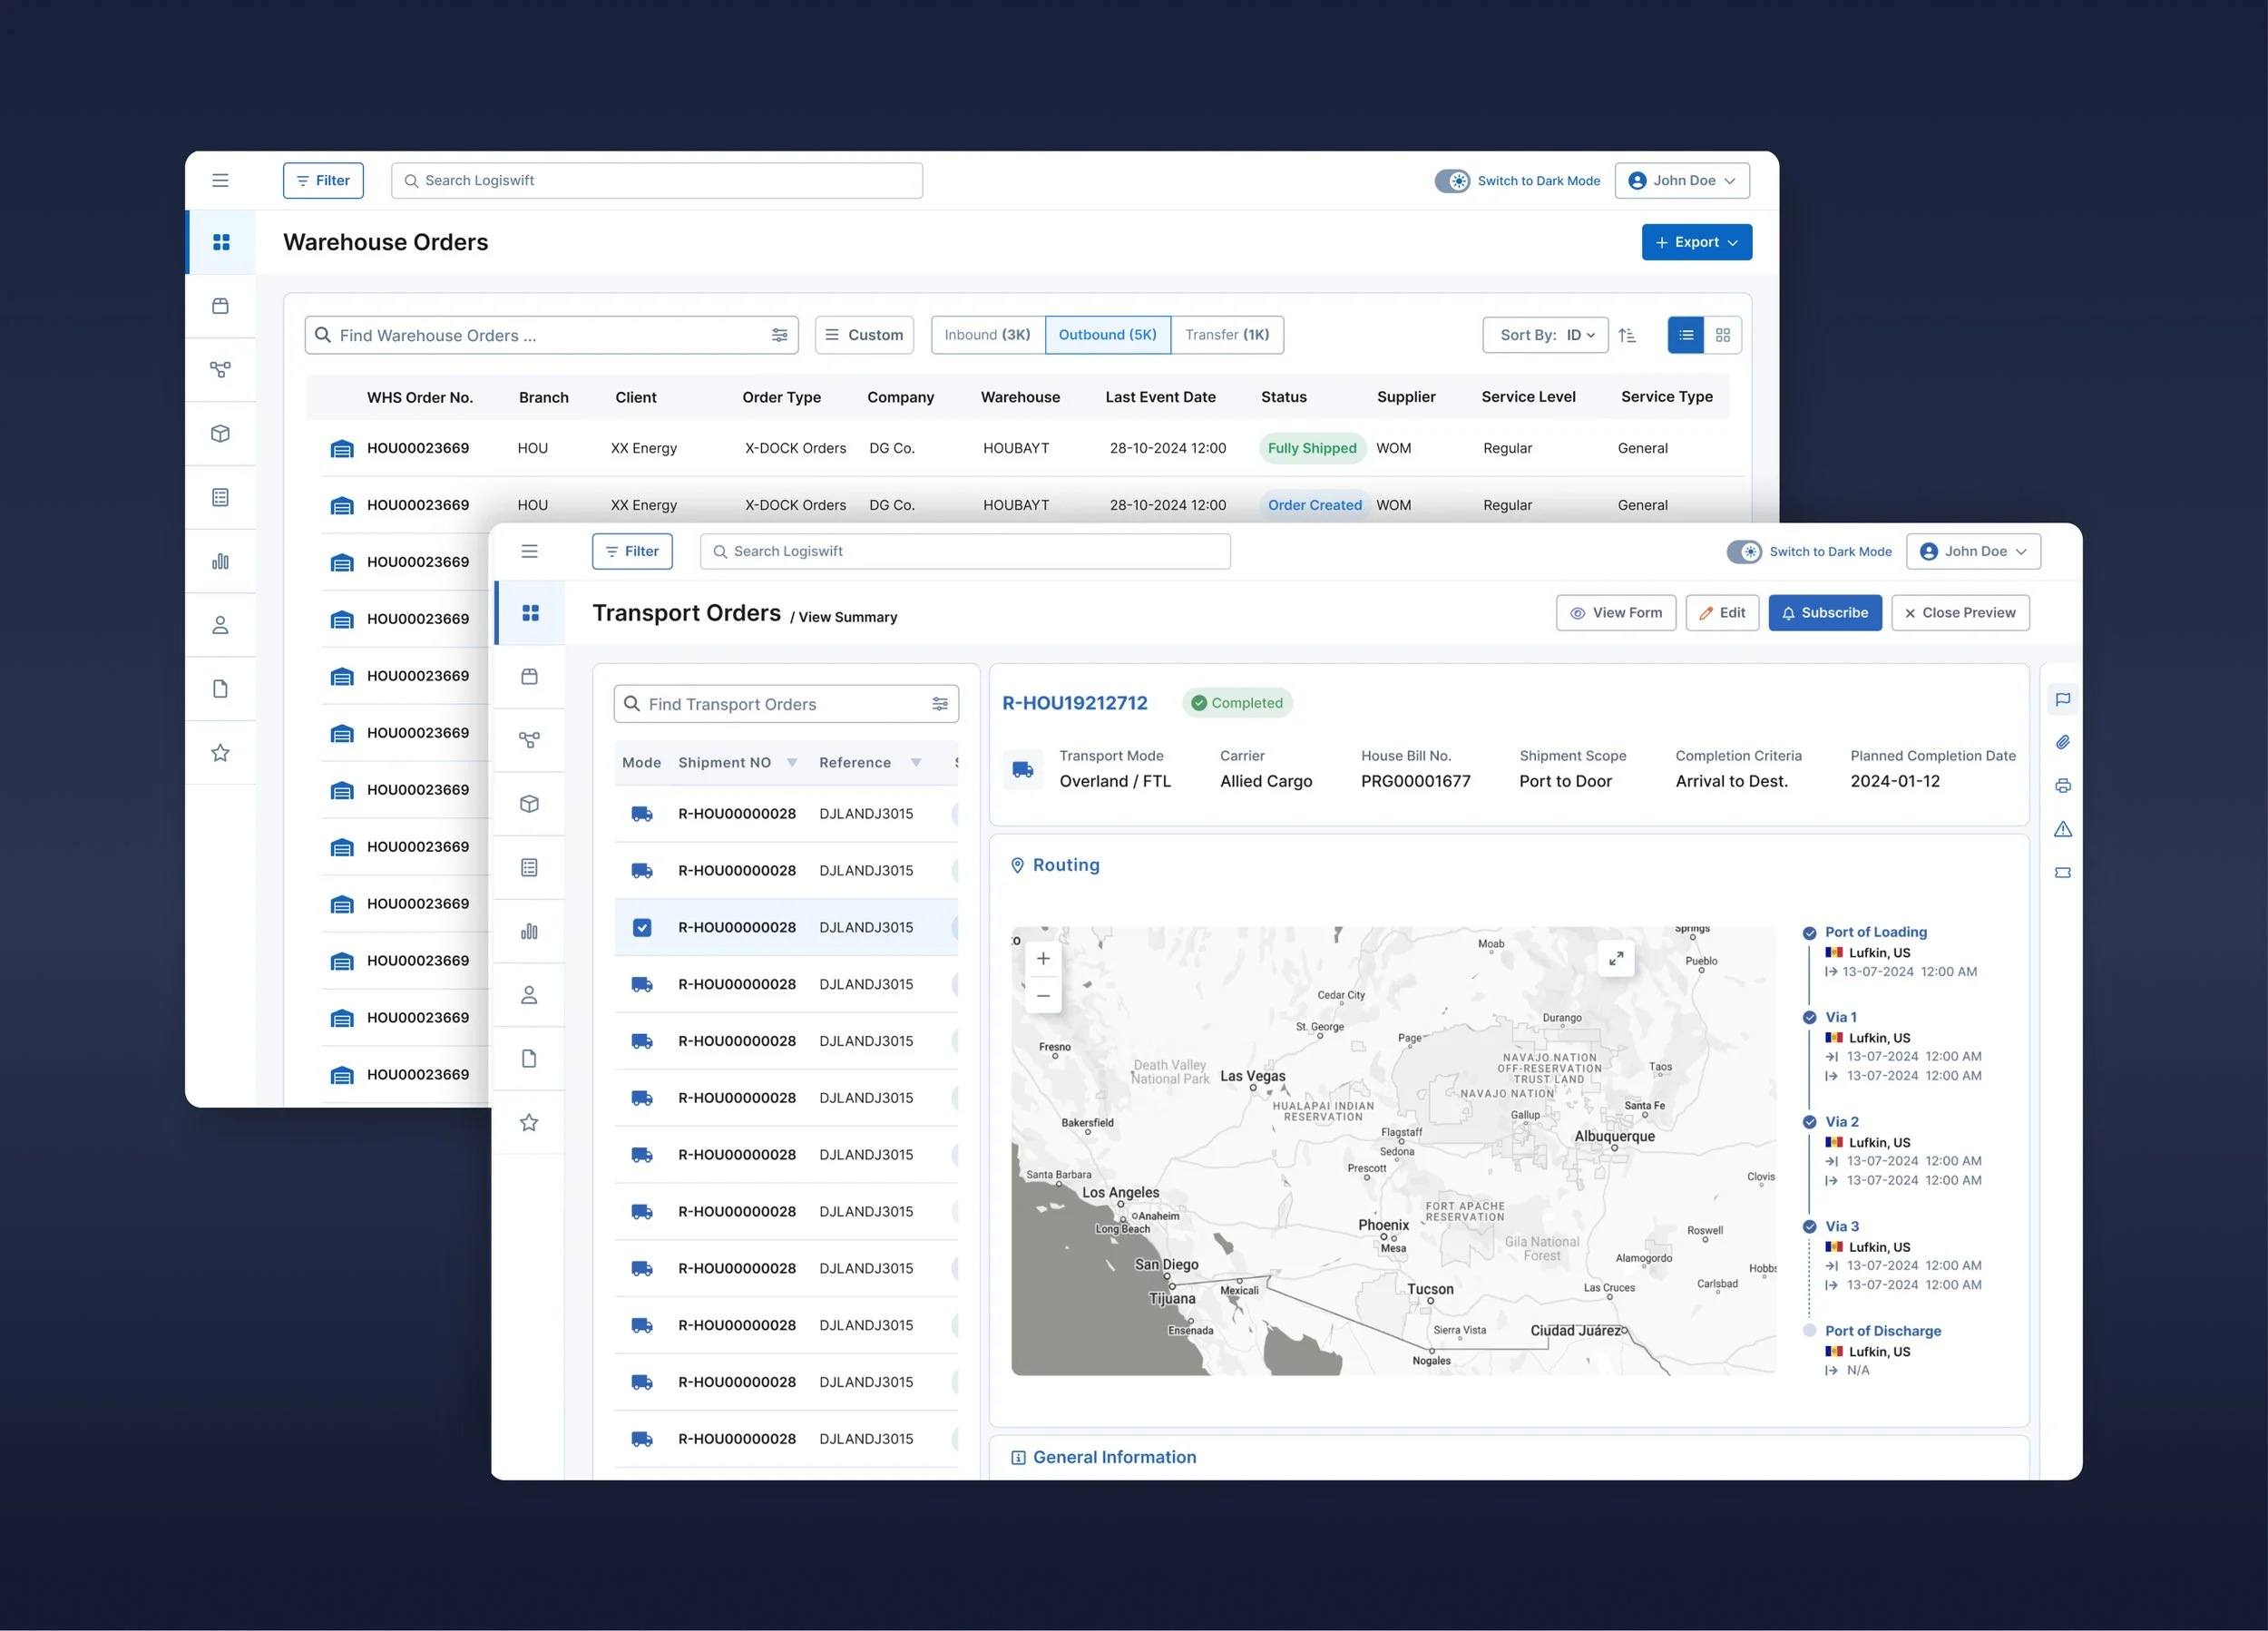Switch Warehouse Orders to grid view
This screenshot has width=2268, height=1631.
click(1722, 335)
